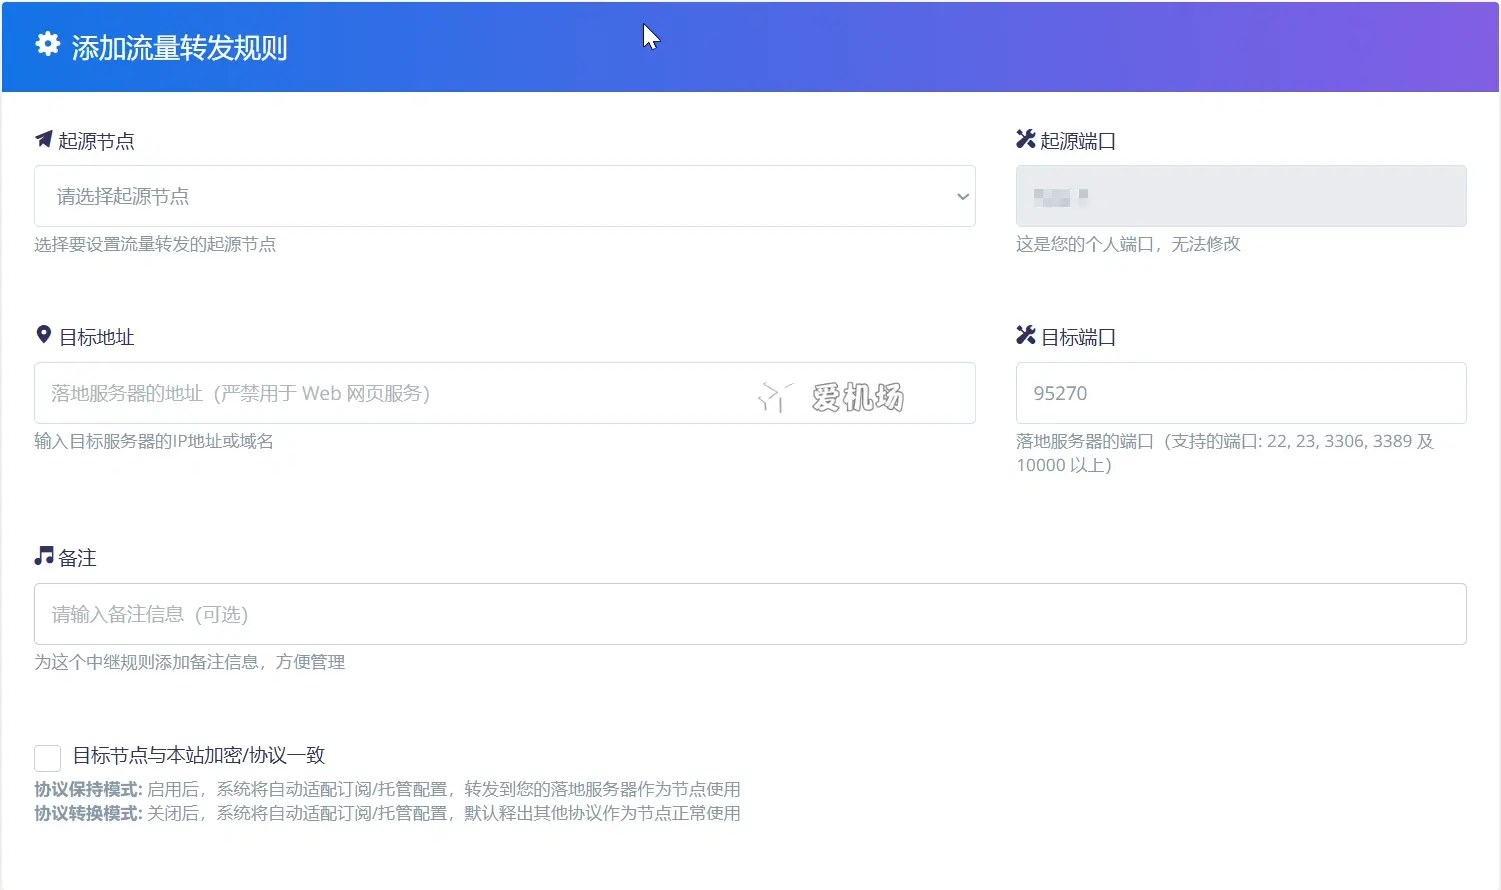
Task: Click the 目标节点与本站加密/协议一致 label text
Action: point(199,756)
